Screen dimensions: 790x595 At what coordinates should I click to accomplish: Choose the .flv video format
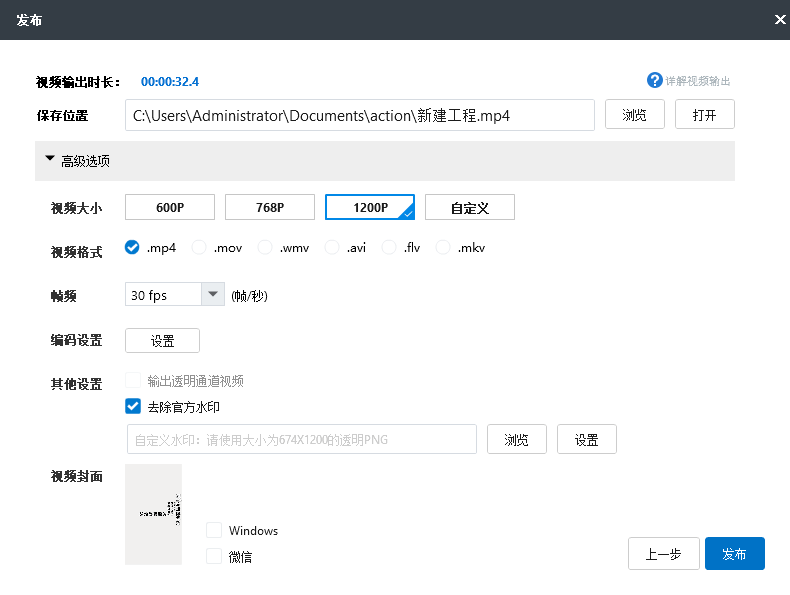coord(389,247)
